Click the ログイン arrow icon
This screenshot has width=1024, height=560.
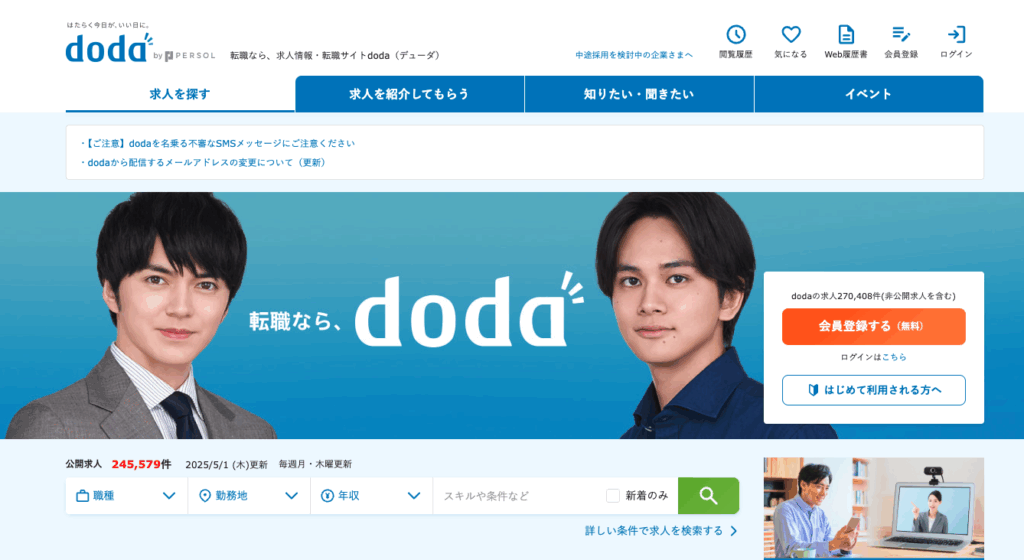click(x=956, y=35)
